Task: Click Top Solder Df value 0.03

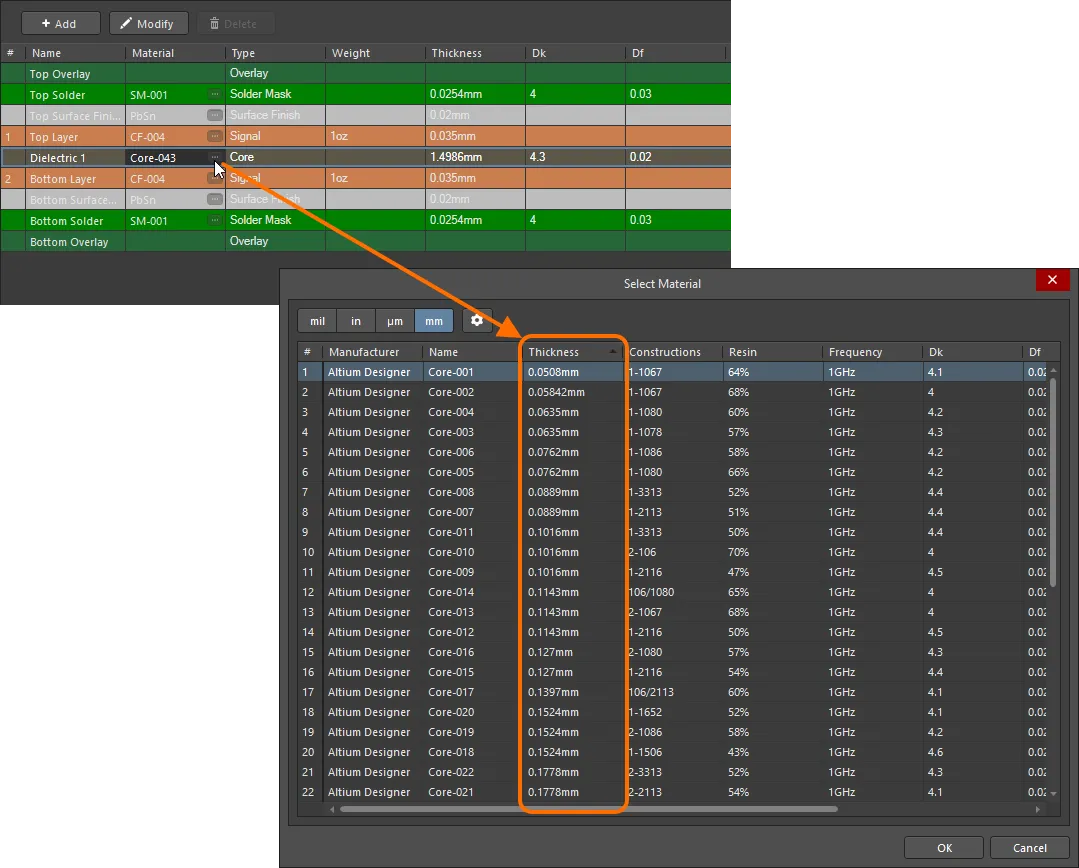Action: pyautogui.click(x=677, y=94)
